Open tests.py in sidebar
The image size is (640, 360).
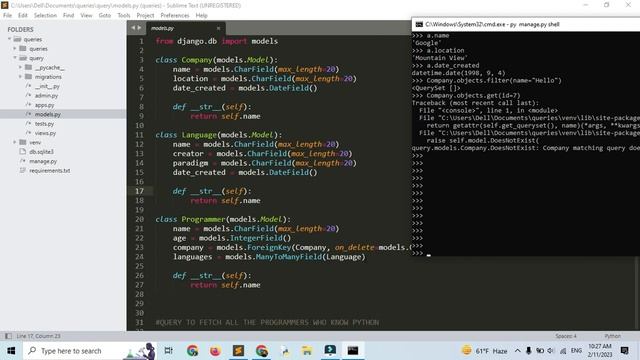click(44, 124)
